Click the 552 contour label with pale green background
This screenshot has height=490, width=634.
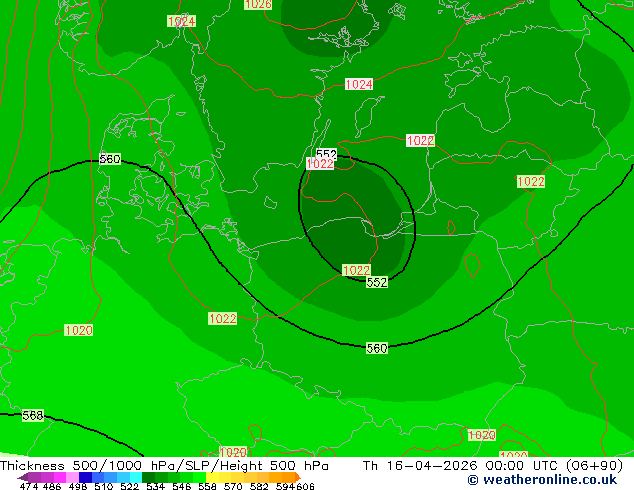point(377,282)
